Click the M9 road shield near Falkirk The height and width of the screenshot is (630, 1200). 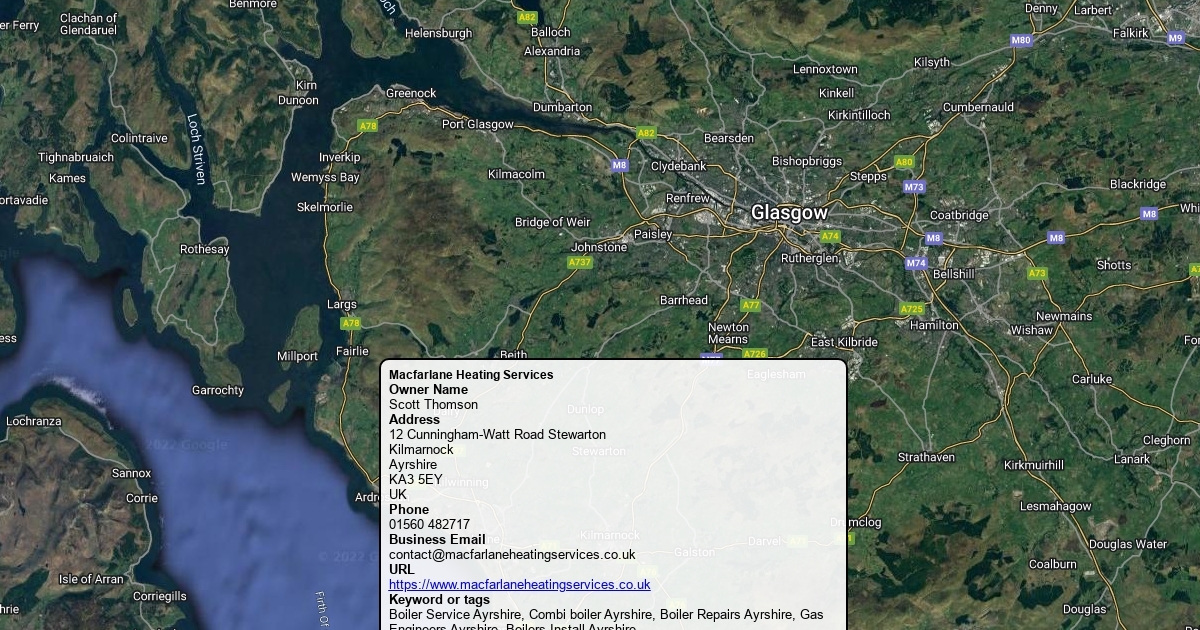coord(1176,38)
